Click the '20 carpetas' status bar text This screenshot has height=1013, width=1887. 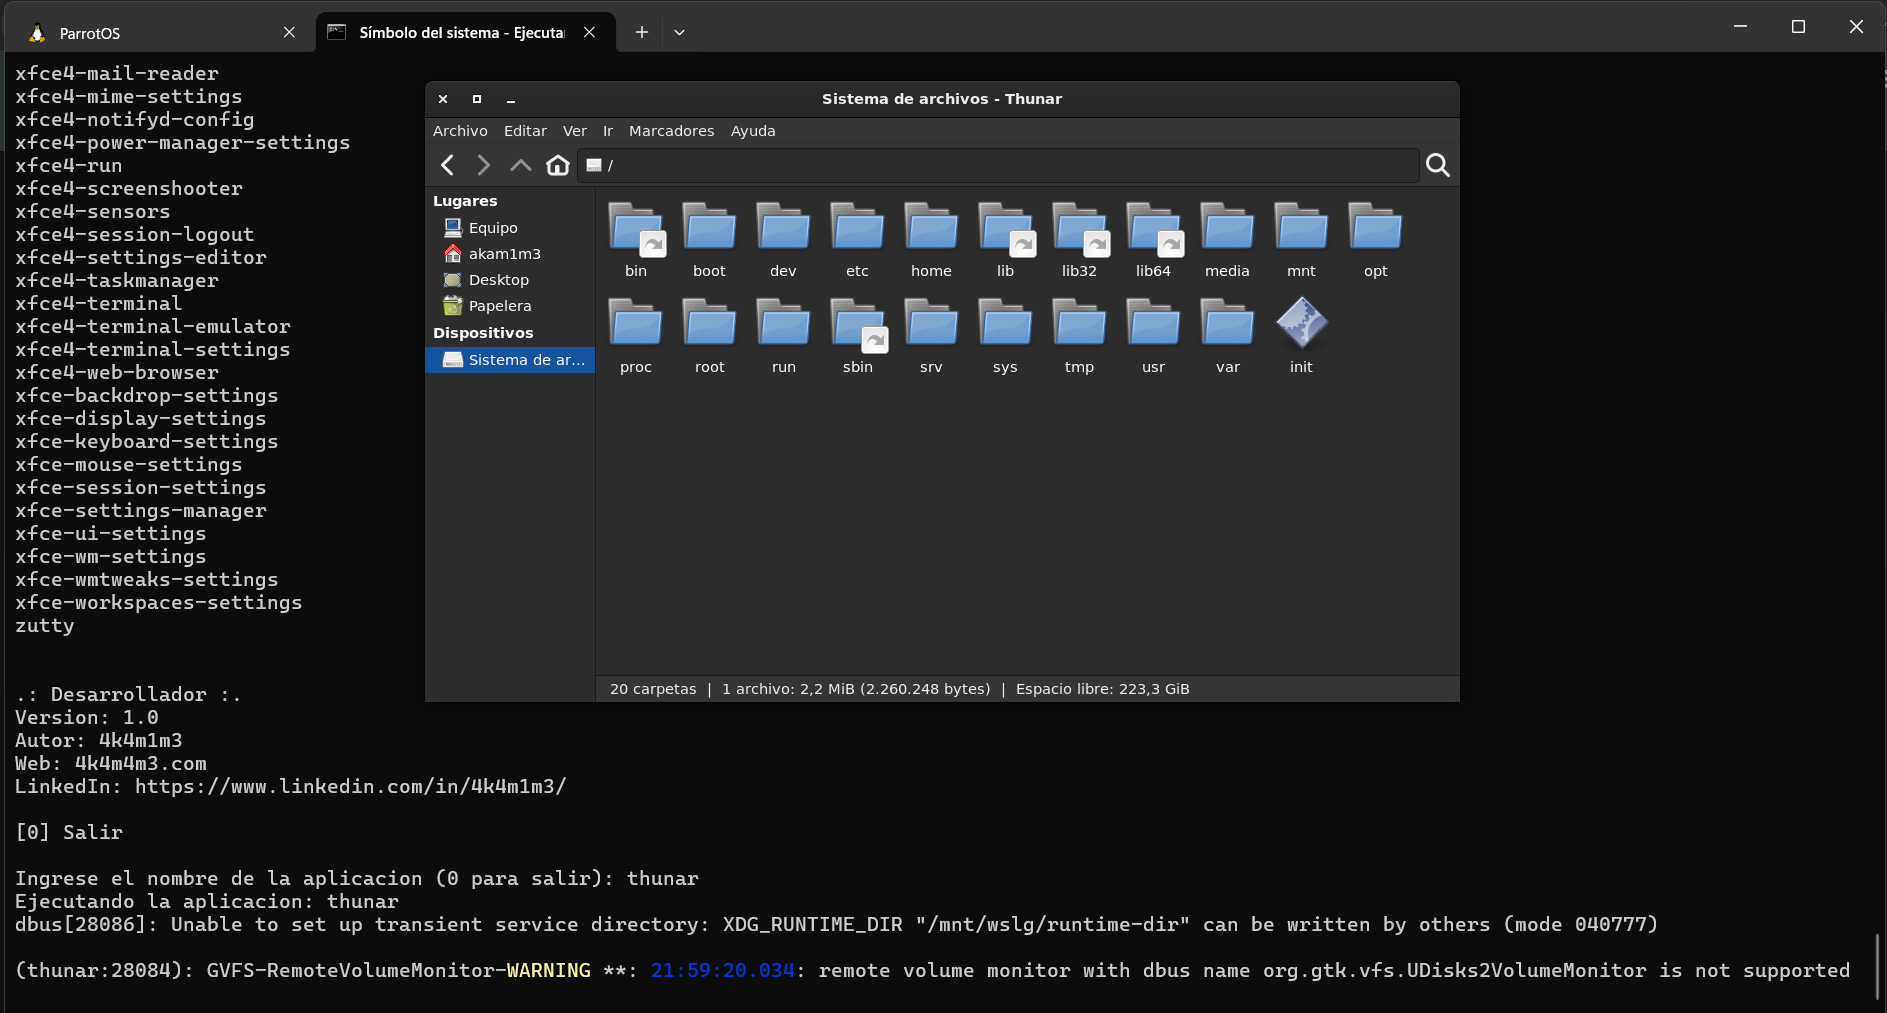point(653,689)
